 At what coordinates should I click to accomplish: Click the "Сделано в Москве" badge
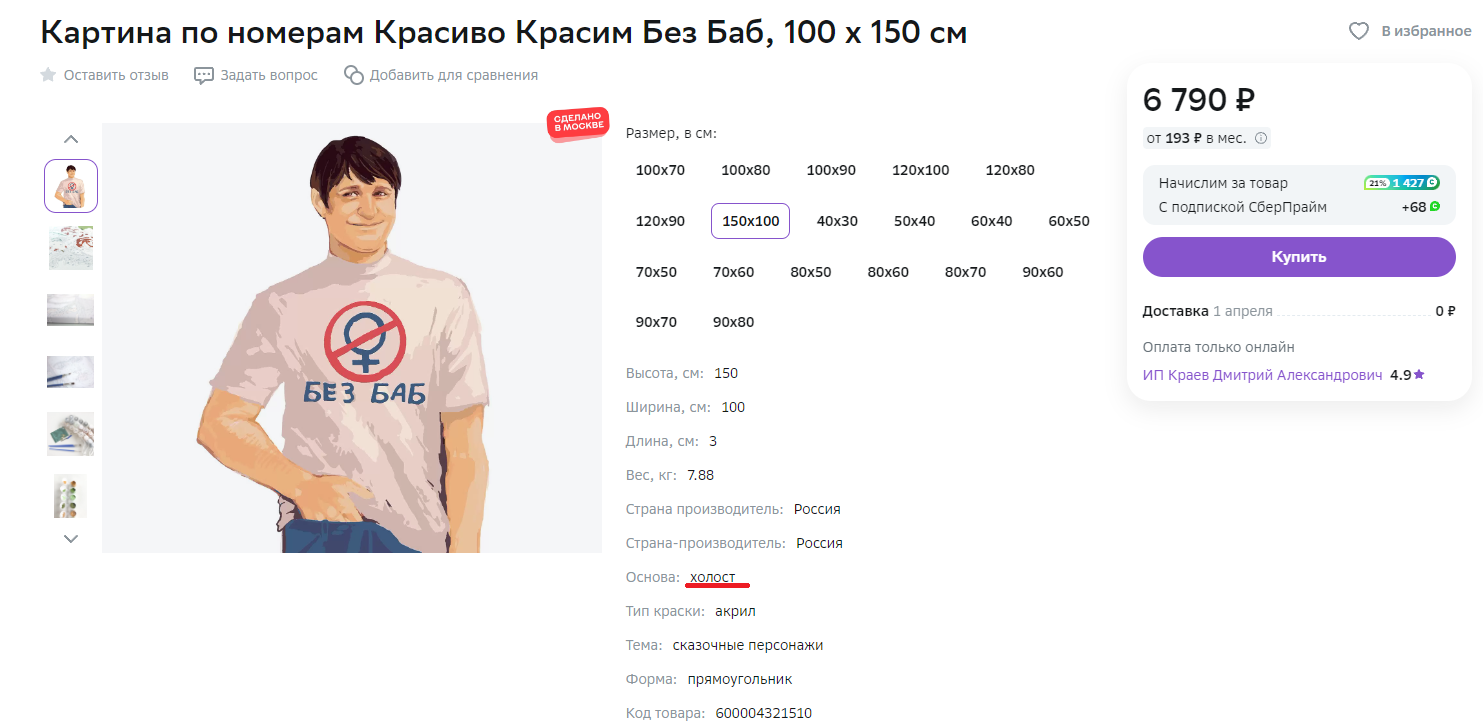[x=578, y=124]
